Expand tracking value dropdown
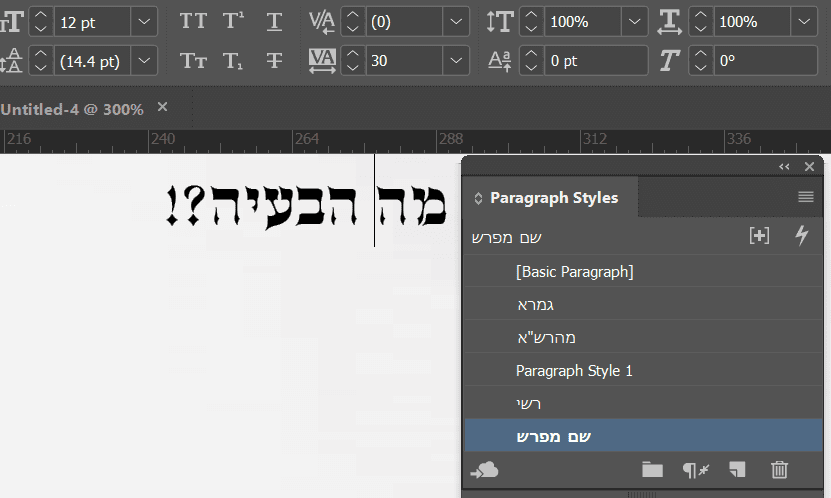Screen dimensions: 831x498 pos(455,61)
